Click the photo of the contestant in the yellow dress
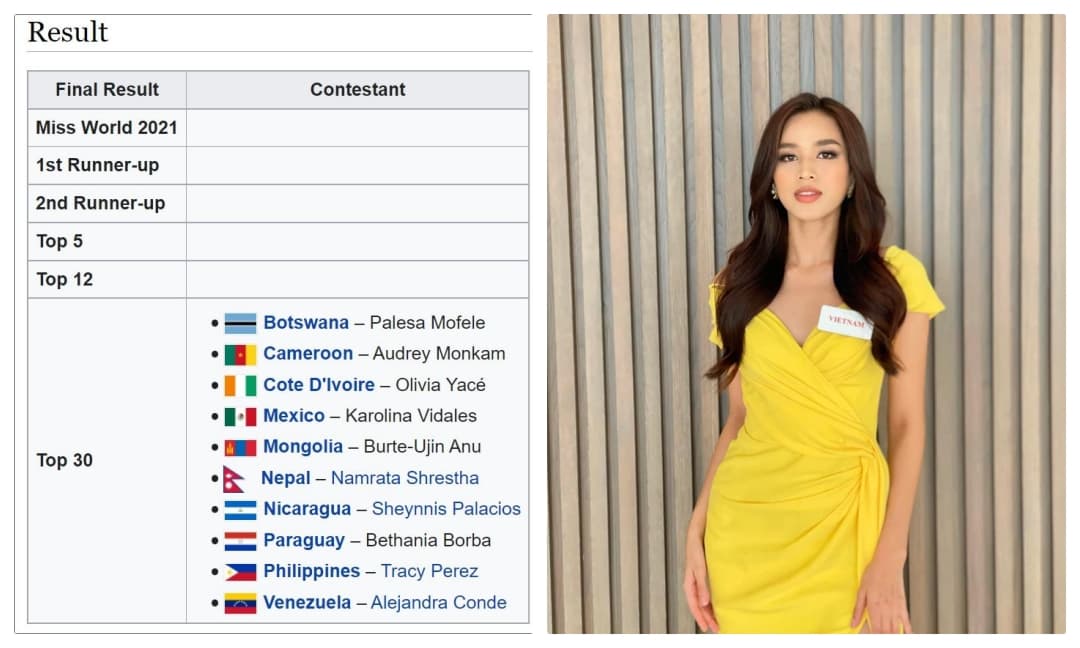1080x648 pixels. click(806, 324)
